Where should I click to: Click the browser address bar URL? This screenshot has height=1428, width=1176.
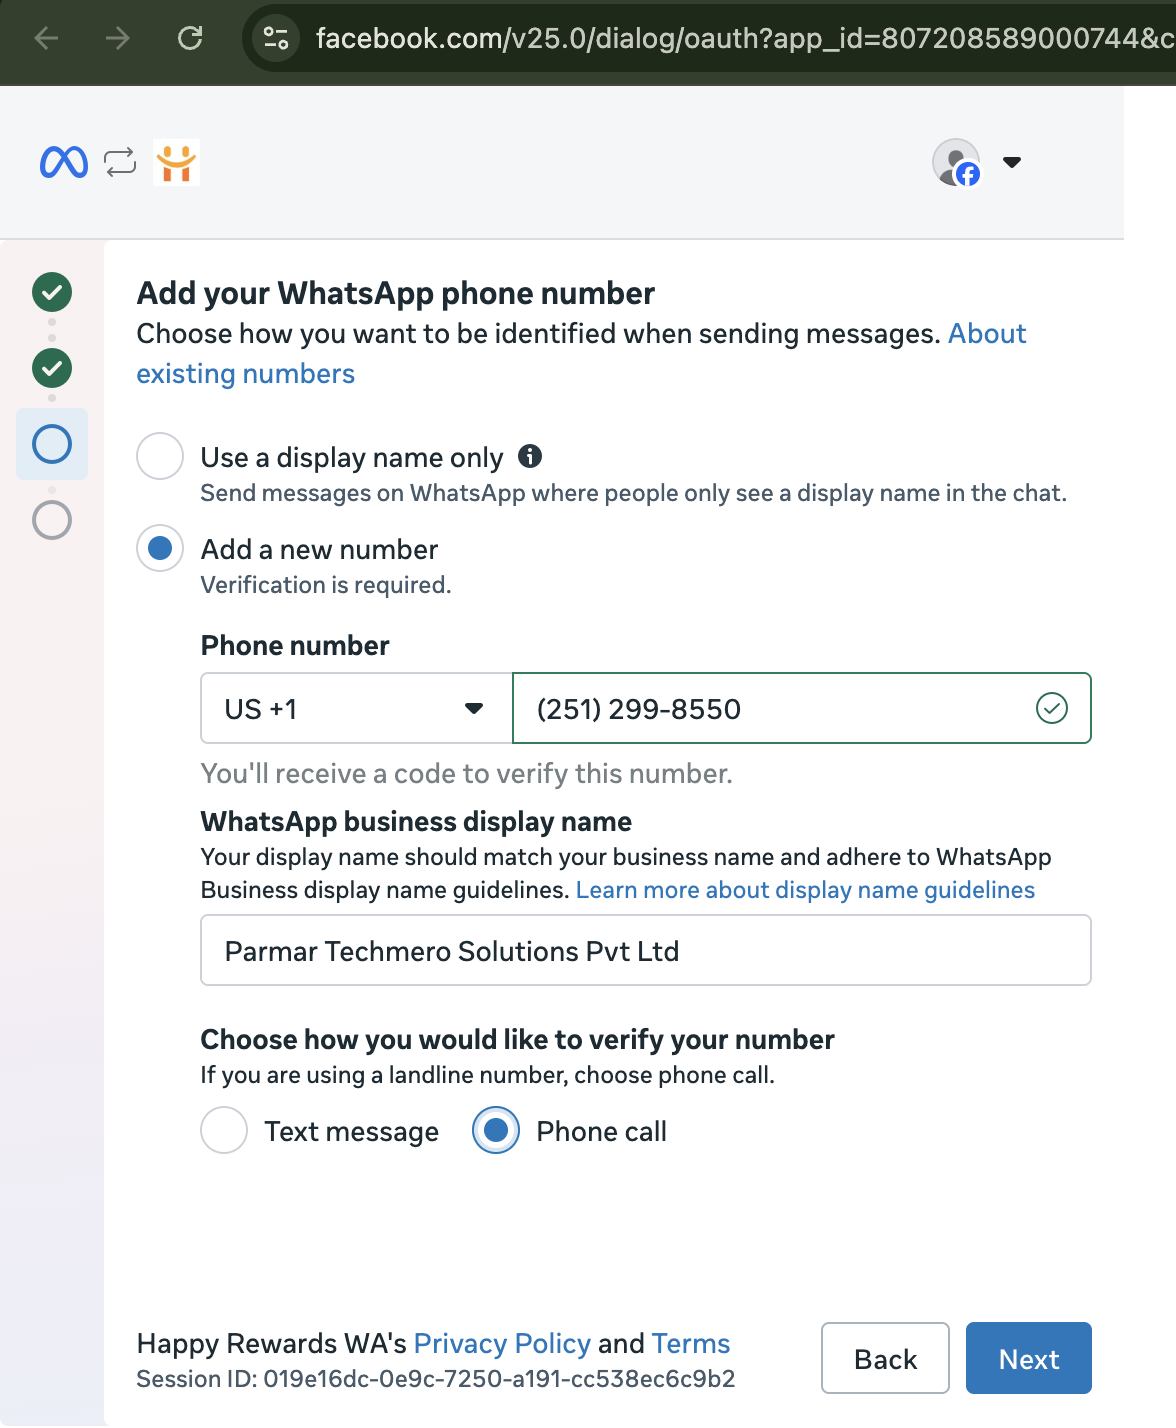coord(744,38)
